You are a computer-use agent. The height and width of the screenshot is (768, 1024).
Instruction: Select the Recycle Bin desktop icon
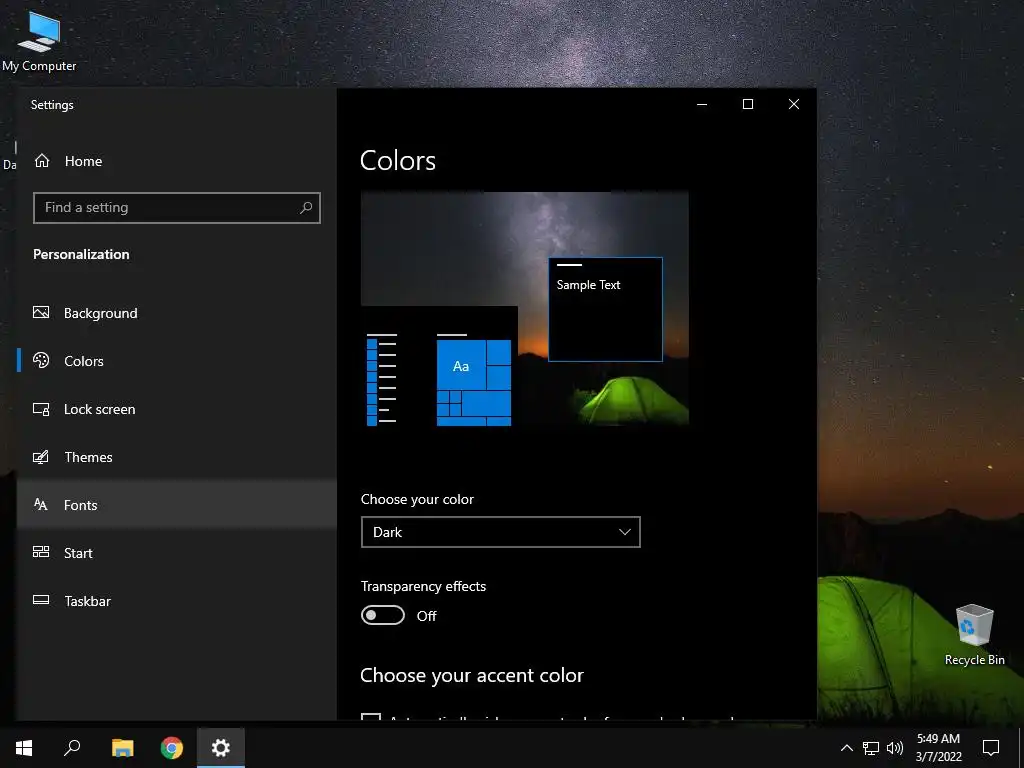(974, 634)
